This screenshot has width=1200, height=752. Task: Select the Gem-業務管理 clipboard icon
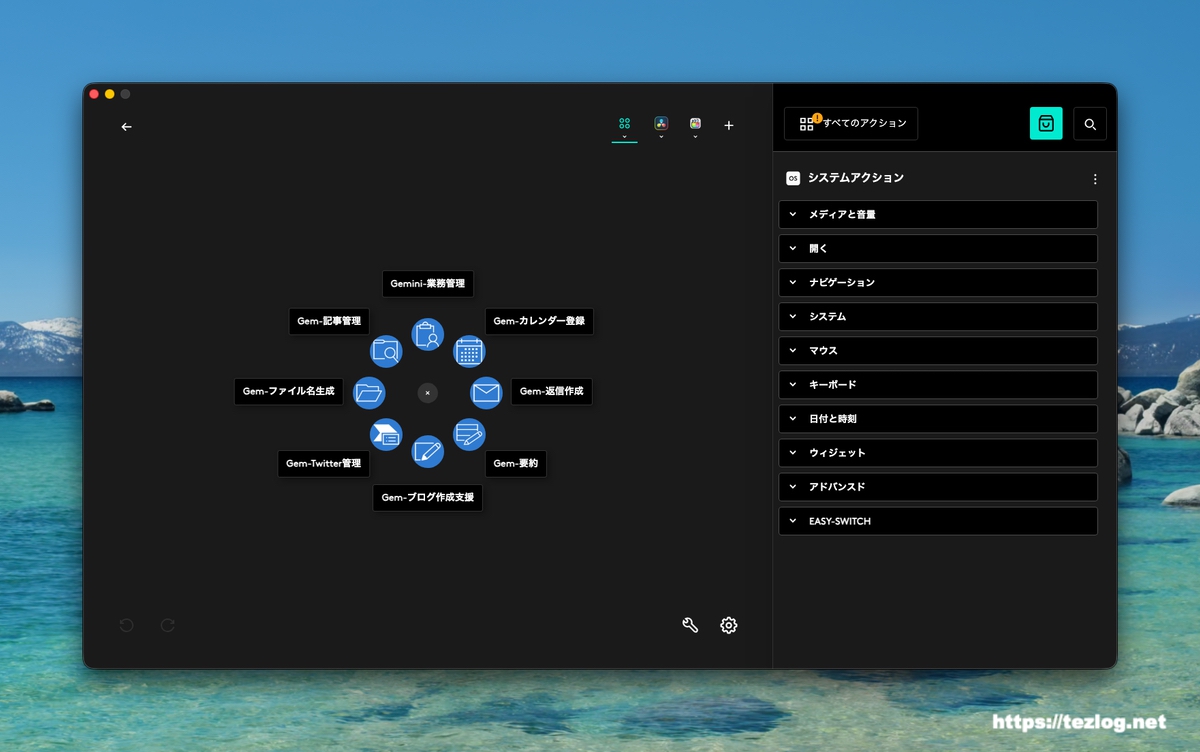point(428,335)
